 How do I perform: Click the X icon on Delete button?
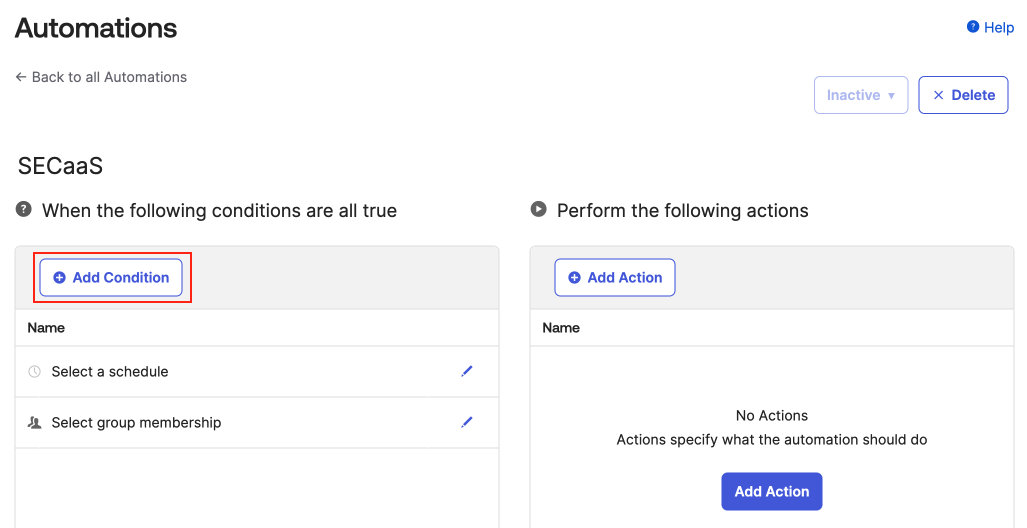938,95
